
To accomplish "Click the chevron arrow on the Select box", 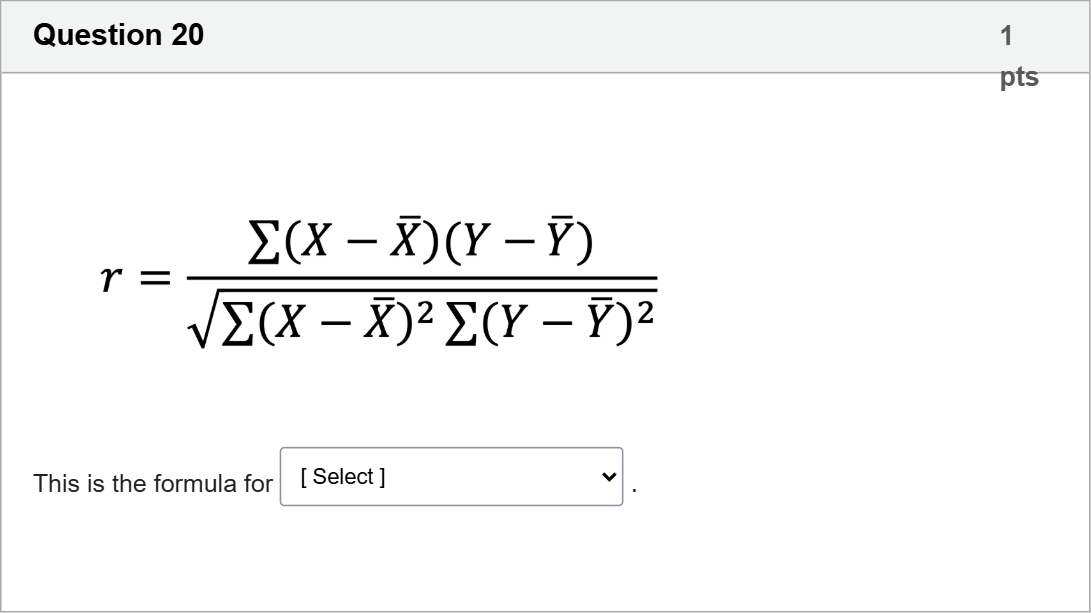I will [607, 477].
